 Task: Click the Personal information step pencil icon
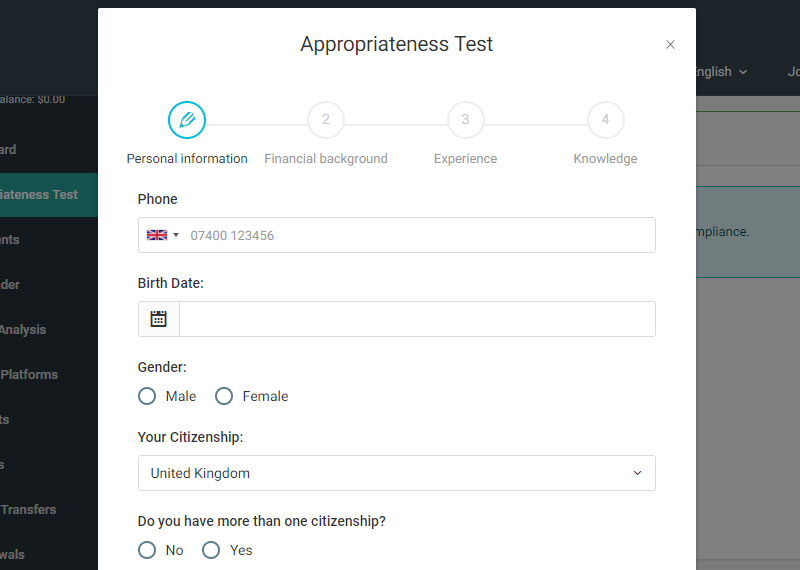(187, 120)
